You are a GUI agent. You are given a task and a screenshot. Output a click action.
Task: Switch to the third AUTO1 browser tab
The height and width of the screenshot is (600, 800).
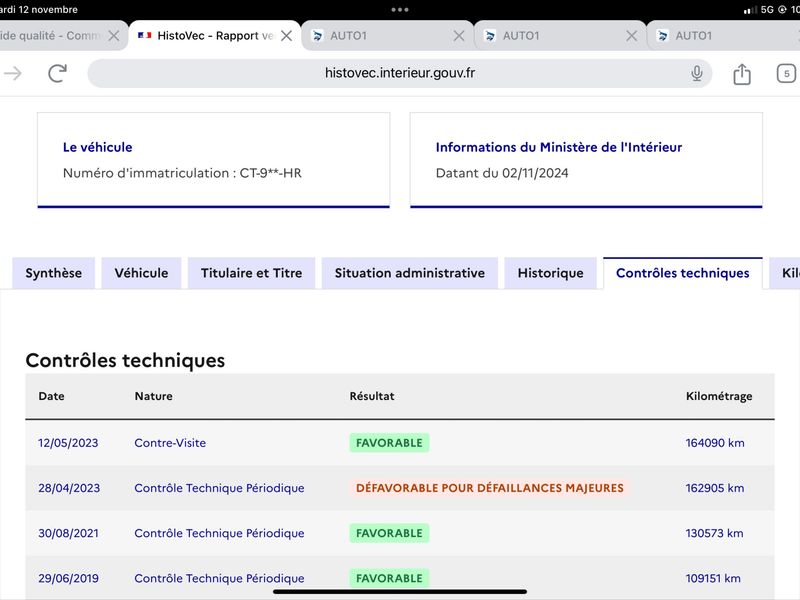[723, 36]
